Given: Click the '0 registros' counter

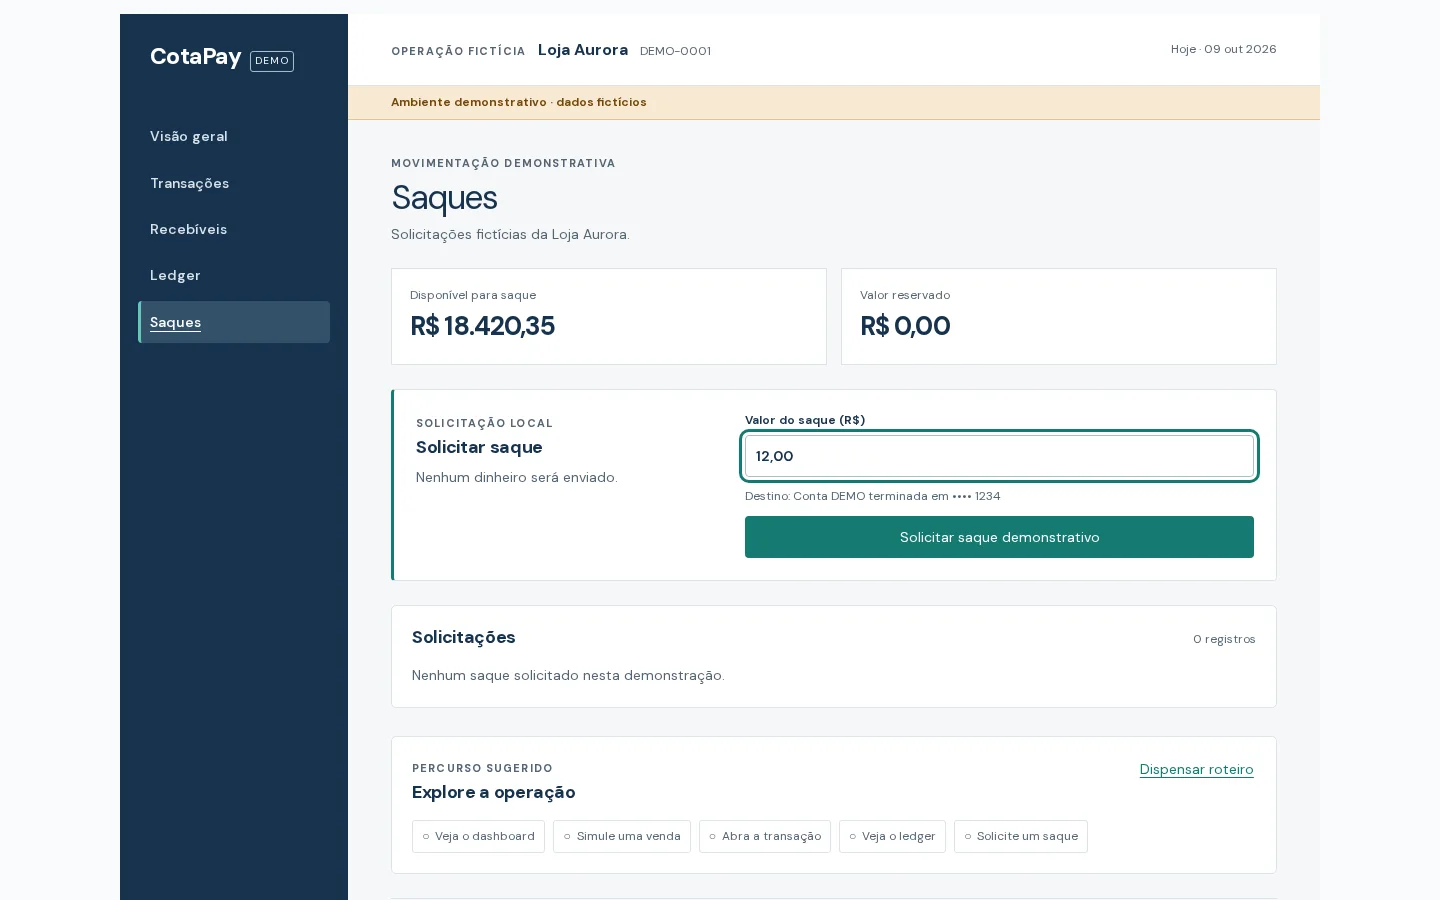Looking at the screenshot, I should [1224, 639].
